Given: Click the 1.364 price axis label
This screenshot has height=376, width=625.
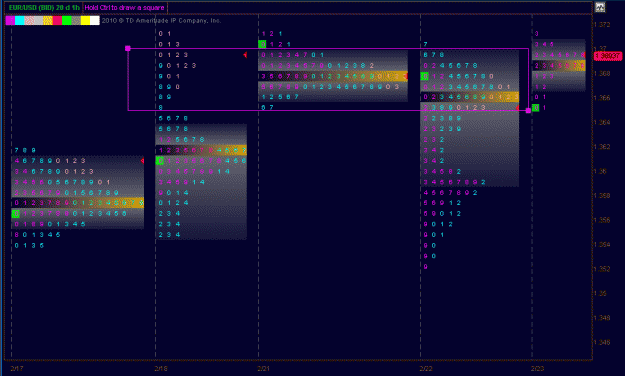Looking at the screenshot, I should (x=602, y=122).
